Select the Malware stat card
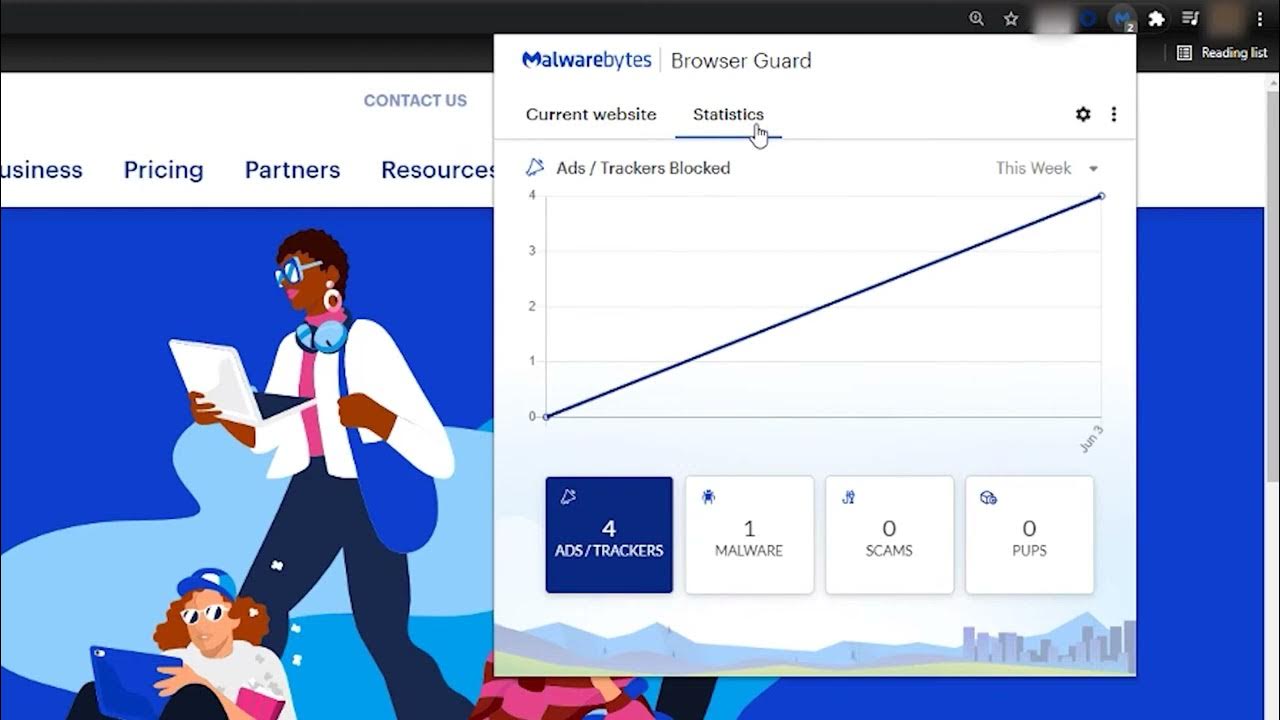This screenshot has width=1280, height=720. 749,535
